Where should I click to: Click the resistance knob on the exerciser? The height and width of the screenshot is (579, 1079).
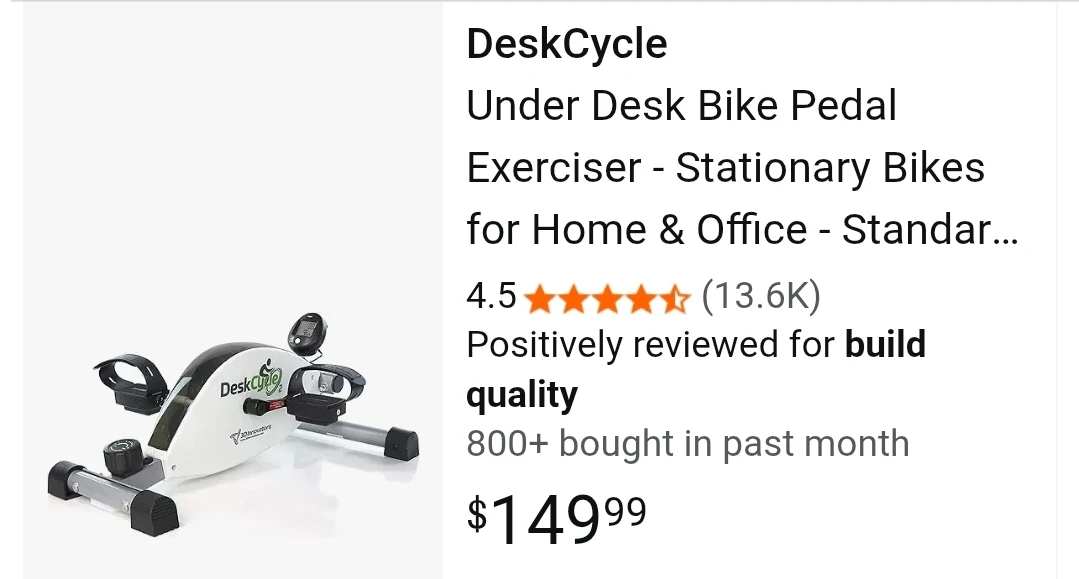pos(124,456)
